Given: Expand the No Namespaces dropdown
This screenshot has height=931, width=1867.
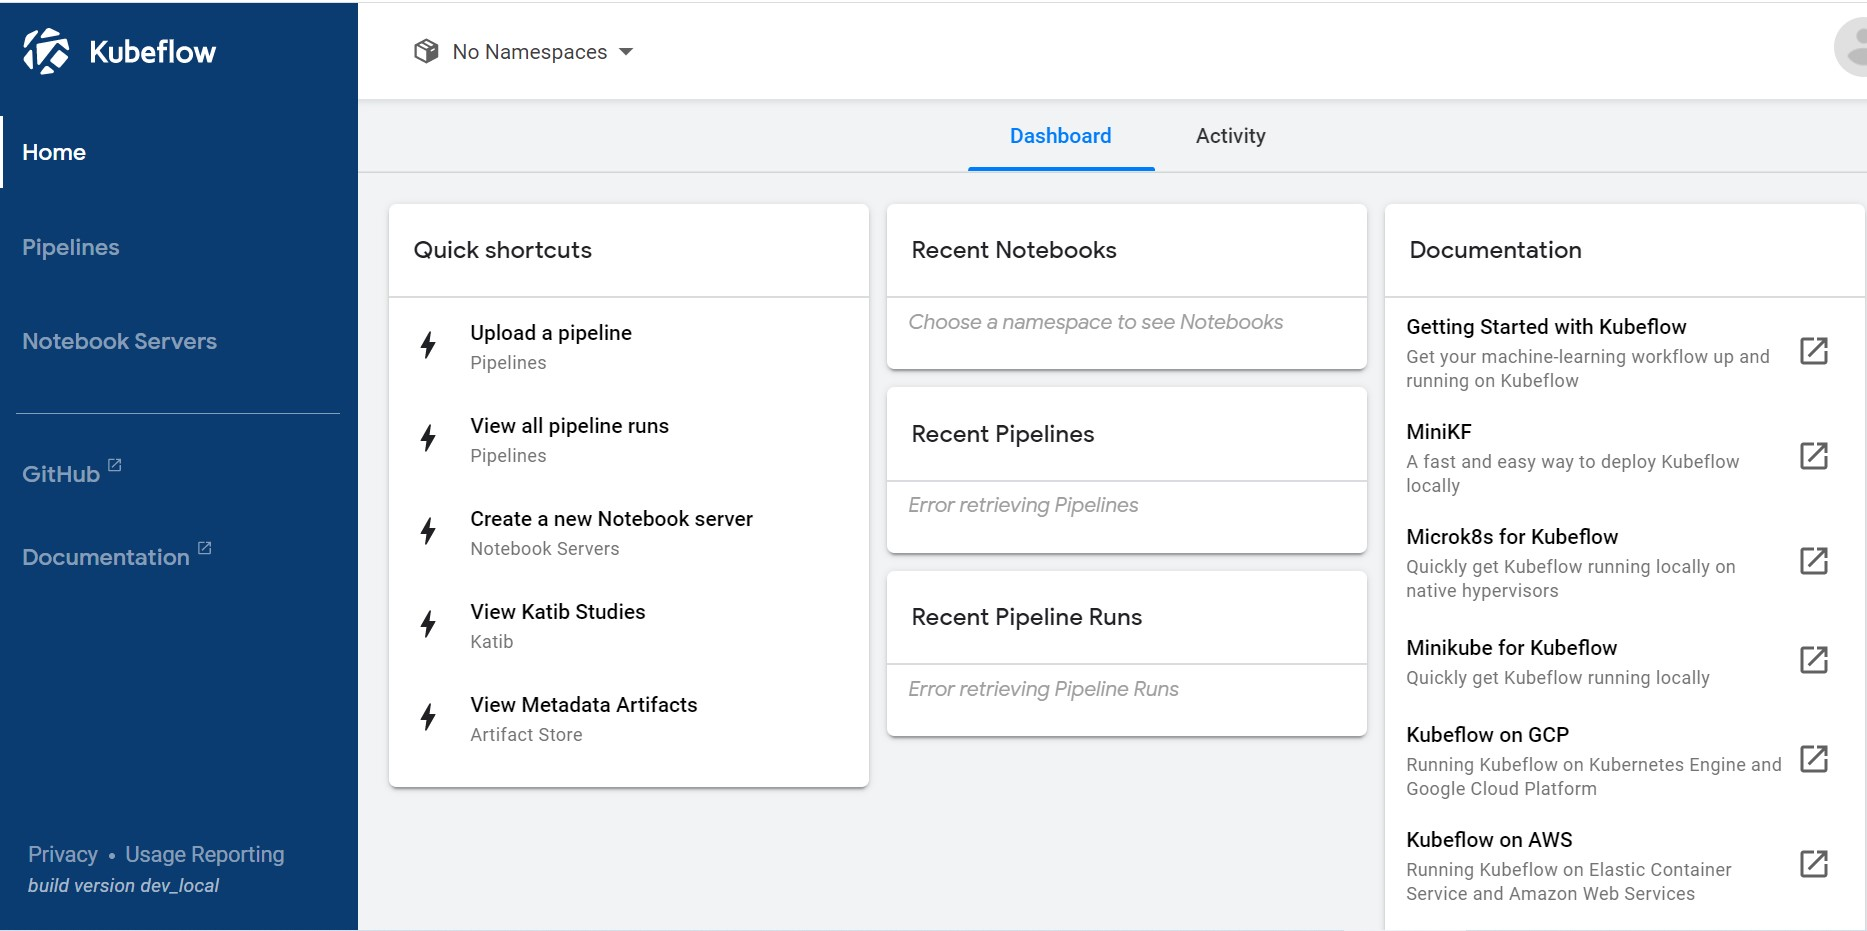Looking at the screenshot, I should coord(628,51).
